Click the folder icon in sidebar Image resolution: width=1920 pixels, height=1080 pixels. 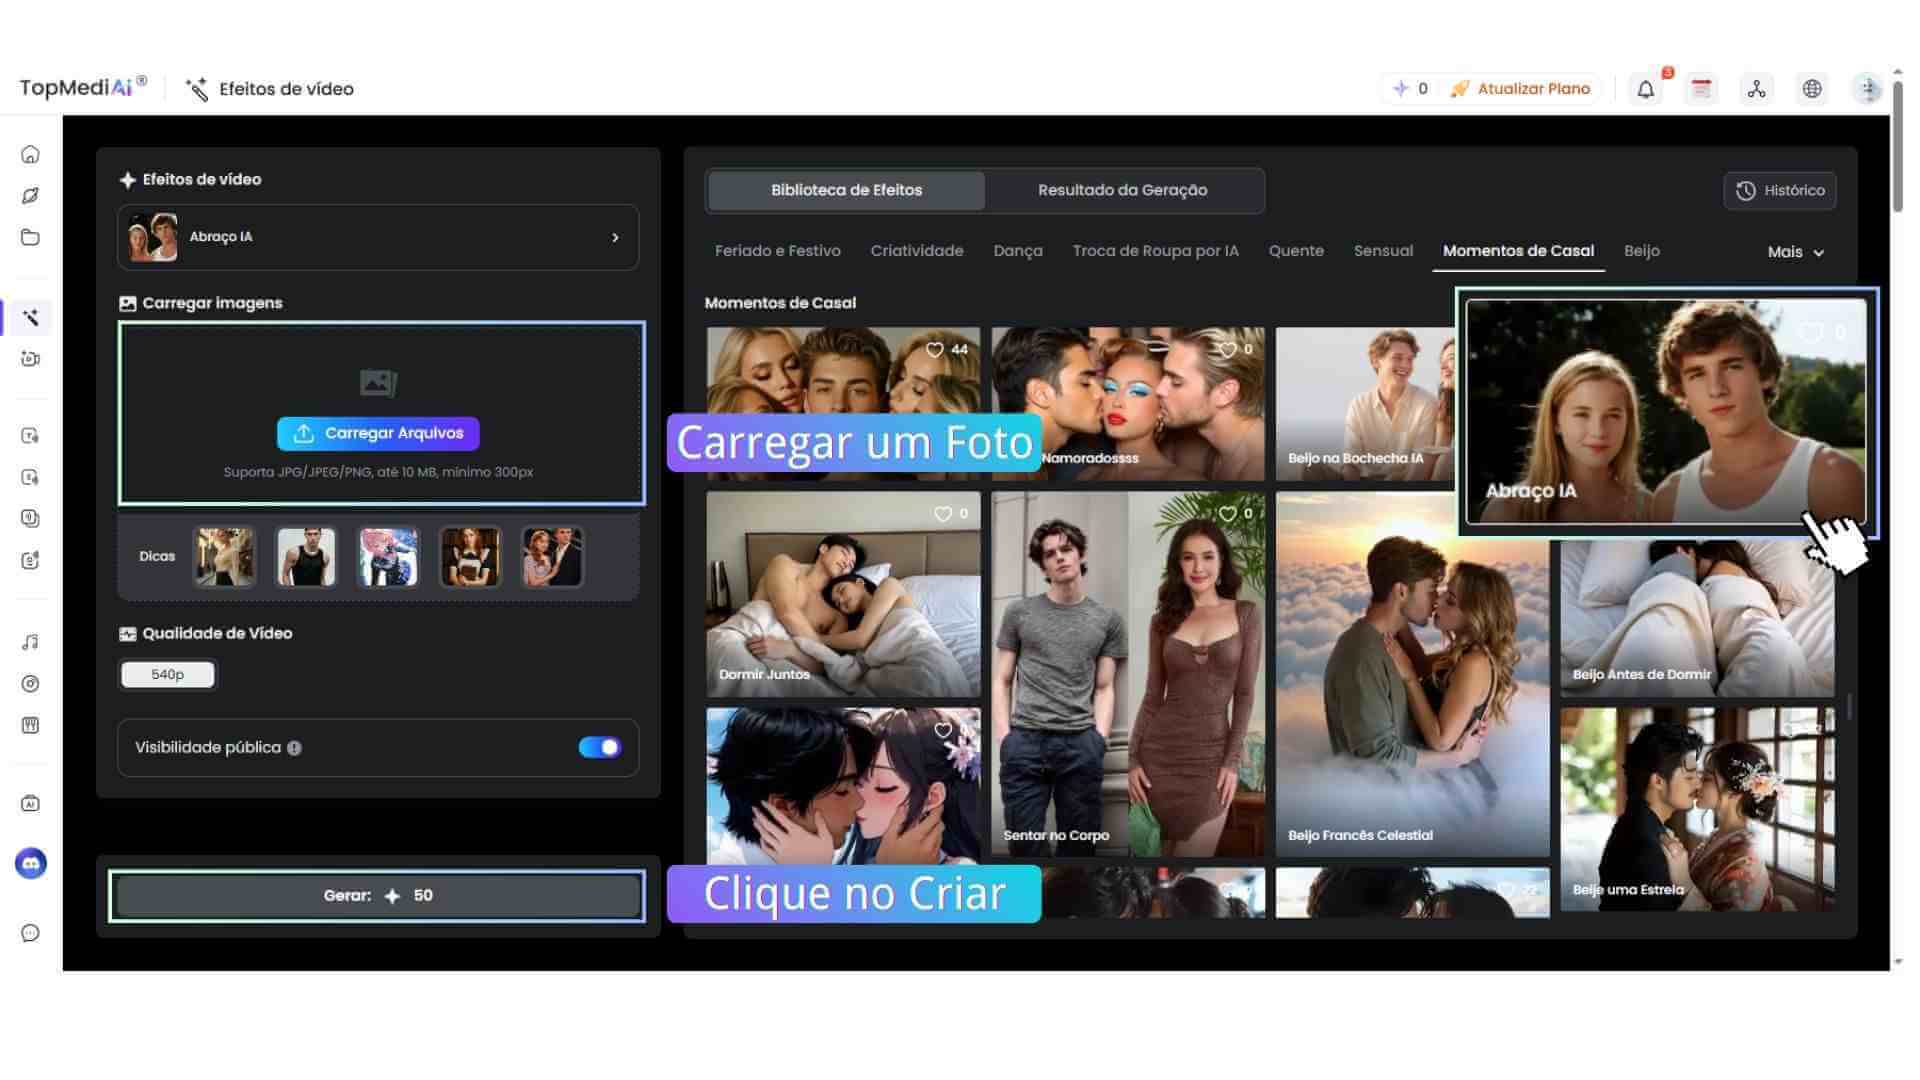tap(30, 237)
